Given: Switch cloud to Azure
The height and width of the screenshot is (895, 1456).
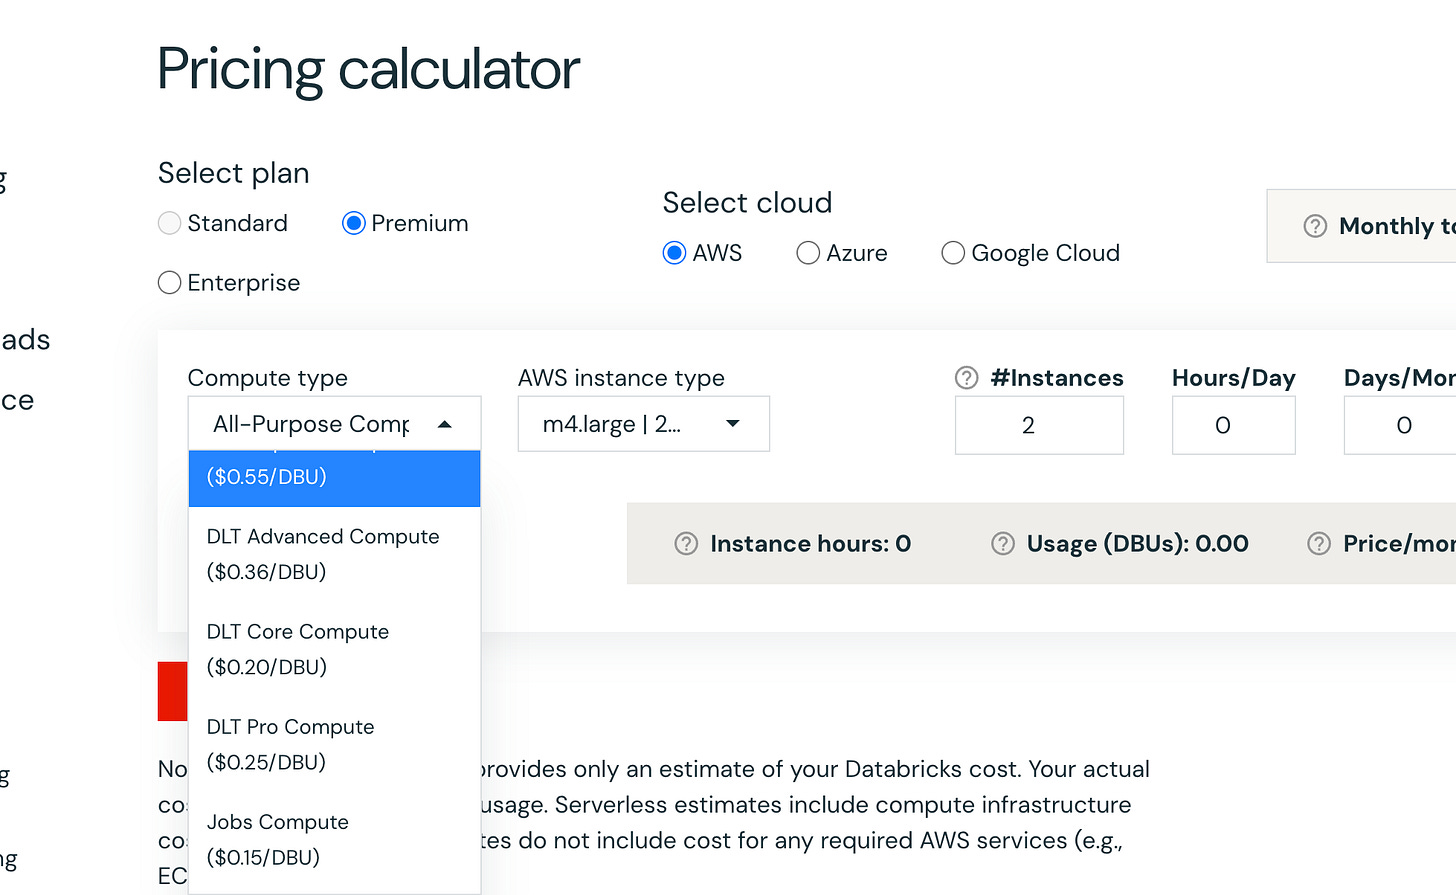Looking at the screenshot, I should point(808,253).
